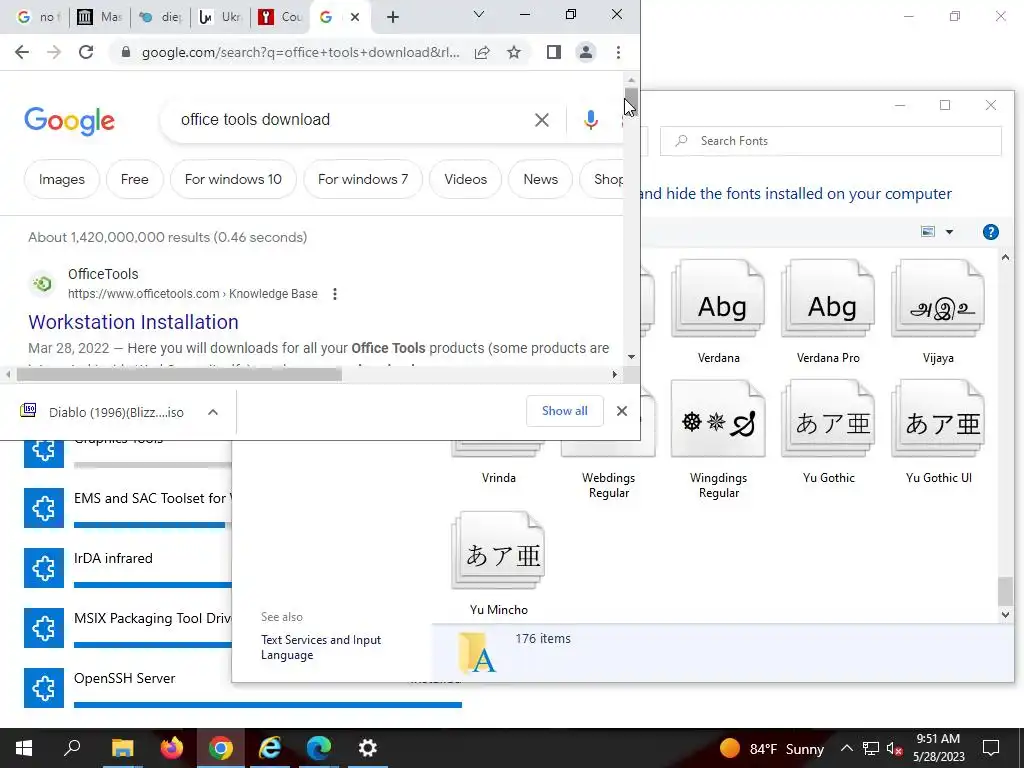Select the Images search filter
The image size is (1024, 768).
(x=61, y=179)
